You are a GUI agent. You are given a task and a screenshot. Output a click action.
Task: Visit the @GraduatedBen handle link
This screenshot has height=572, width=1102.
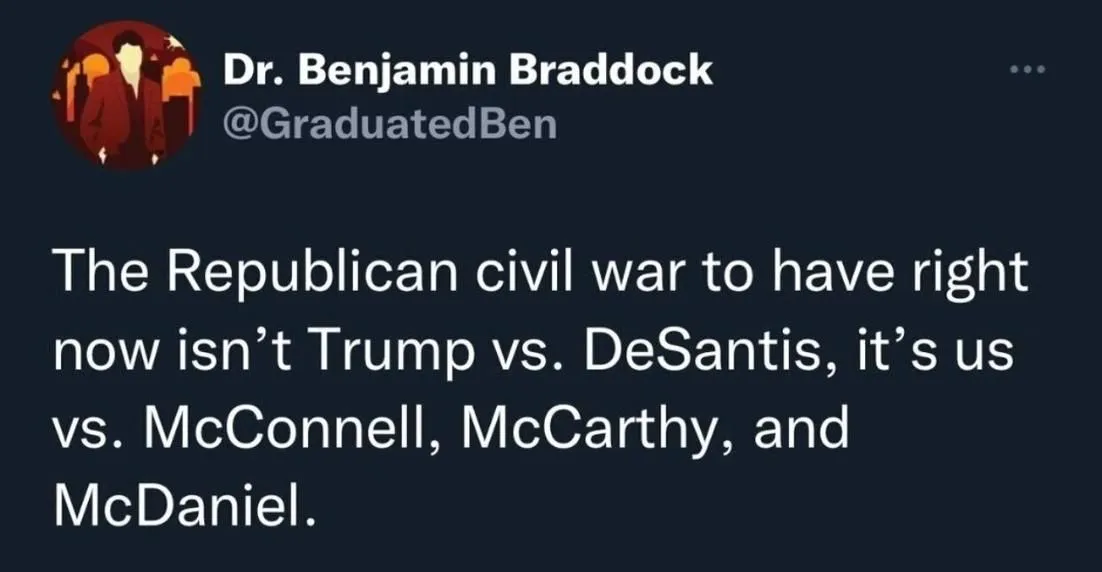389,124
